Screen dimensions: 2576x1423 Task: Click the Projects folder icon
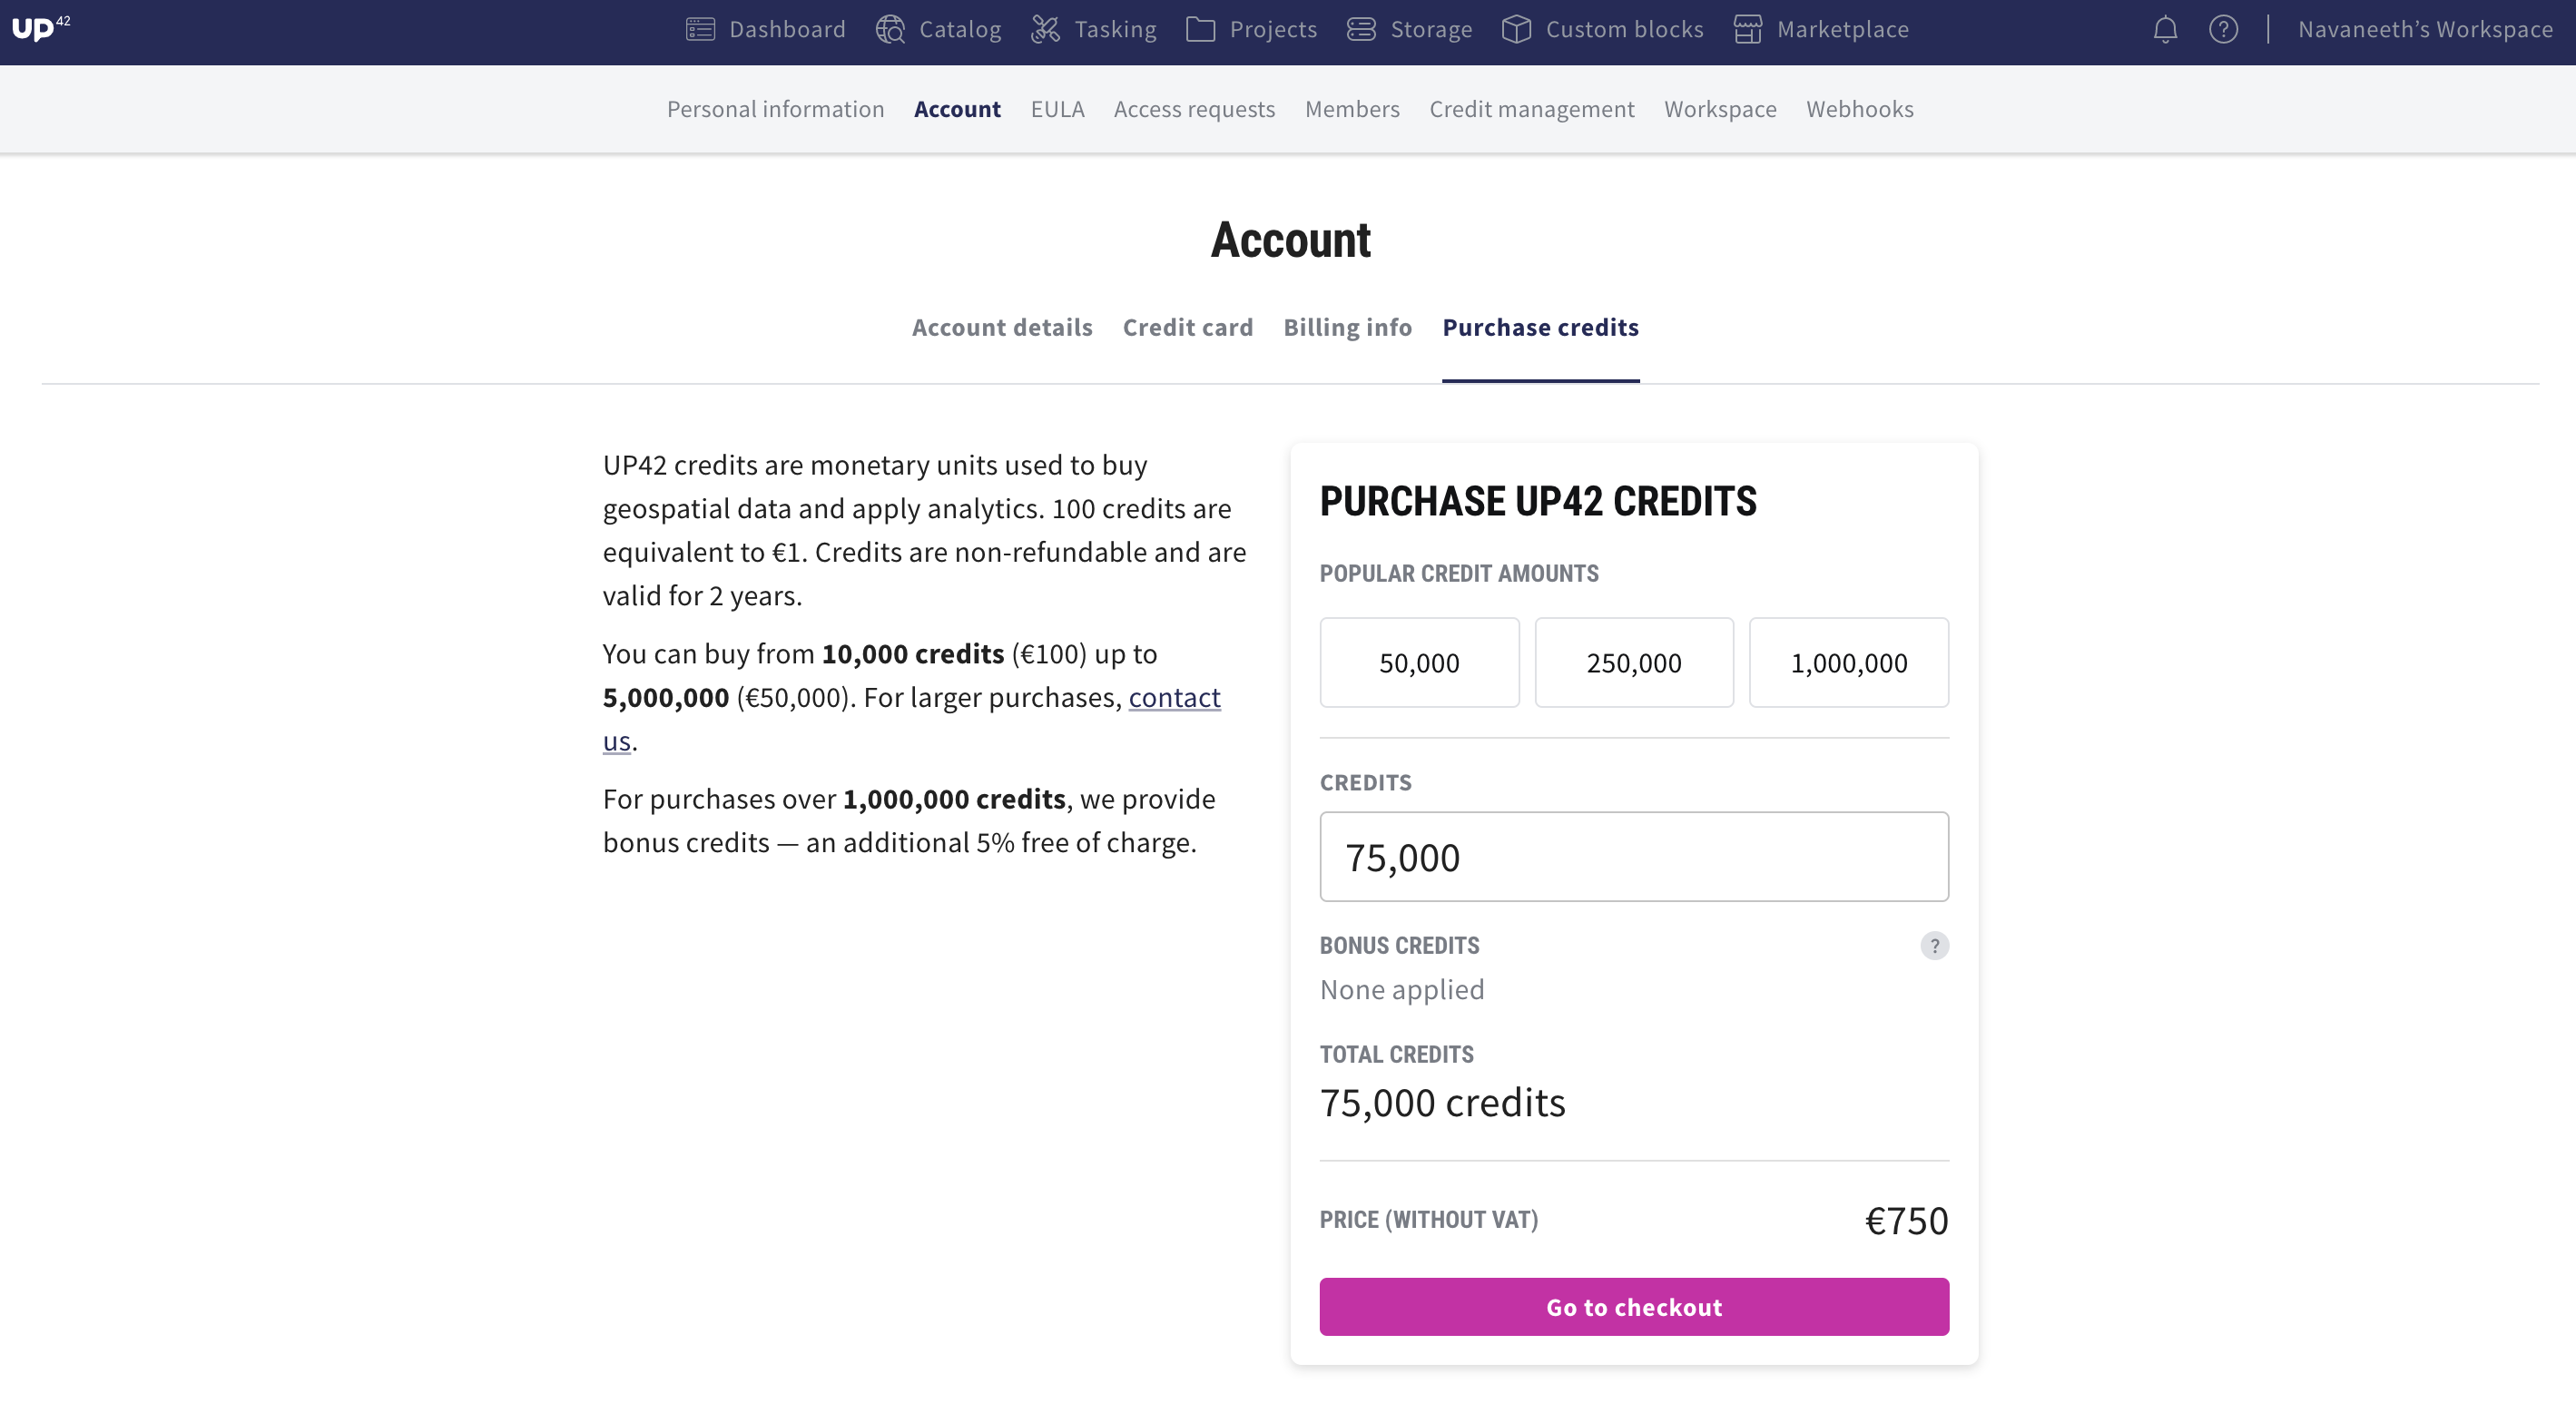coord(1200,30)
